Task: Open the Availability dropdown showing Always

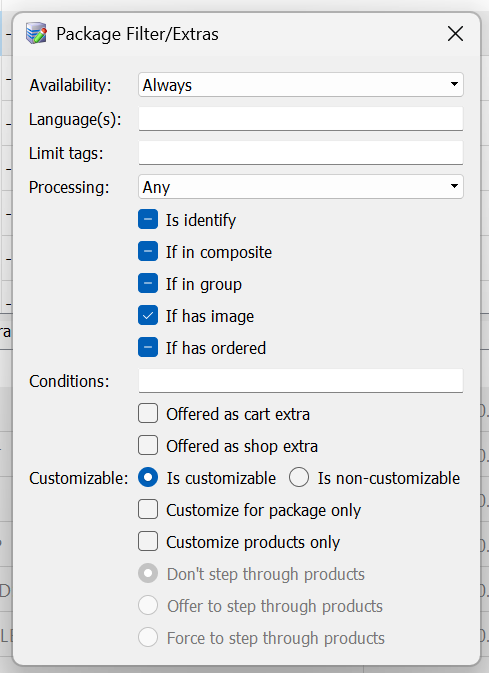Action: point(301,85)
